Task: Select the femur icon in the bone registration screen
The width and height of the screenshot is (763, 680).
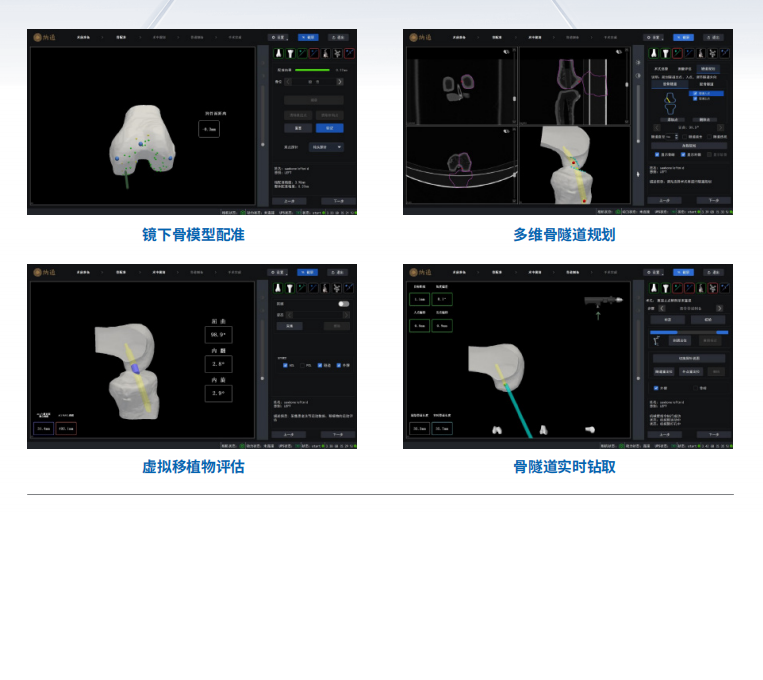Action: pos(279,52)
